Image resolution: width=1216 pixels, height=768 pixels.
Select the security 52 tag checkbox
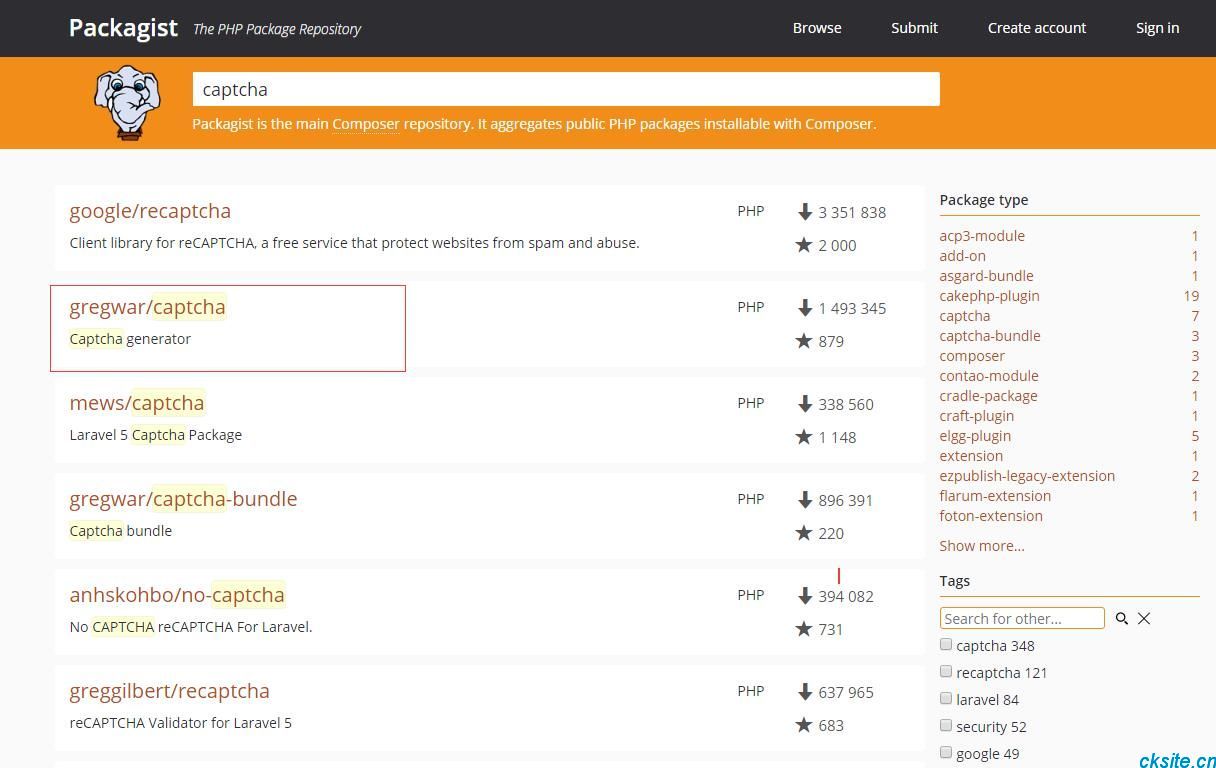[946, 725]
